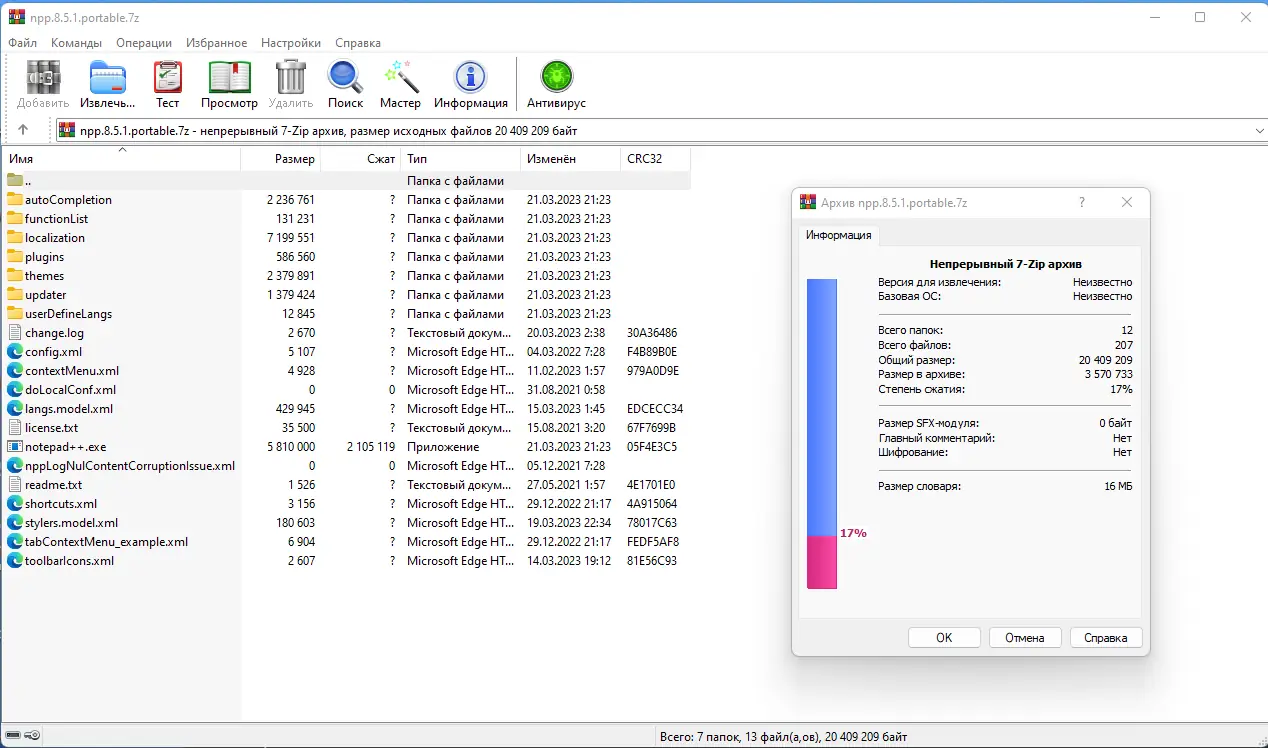Sort files by Изменён column header
The height and width of the screenshot is (748, 1268).
(571, 159)
